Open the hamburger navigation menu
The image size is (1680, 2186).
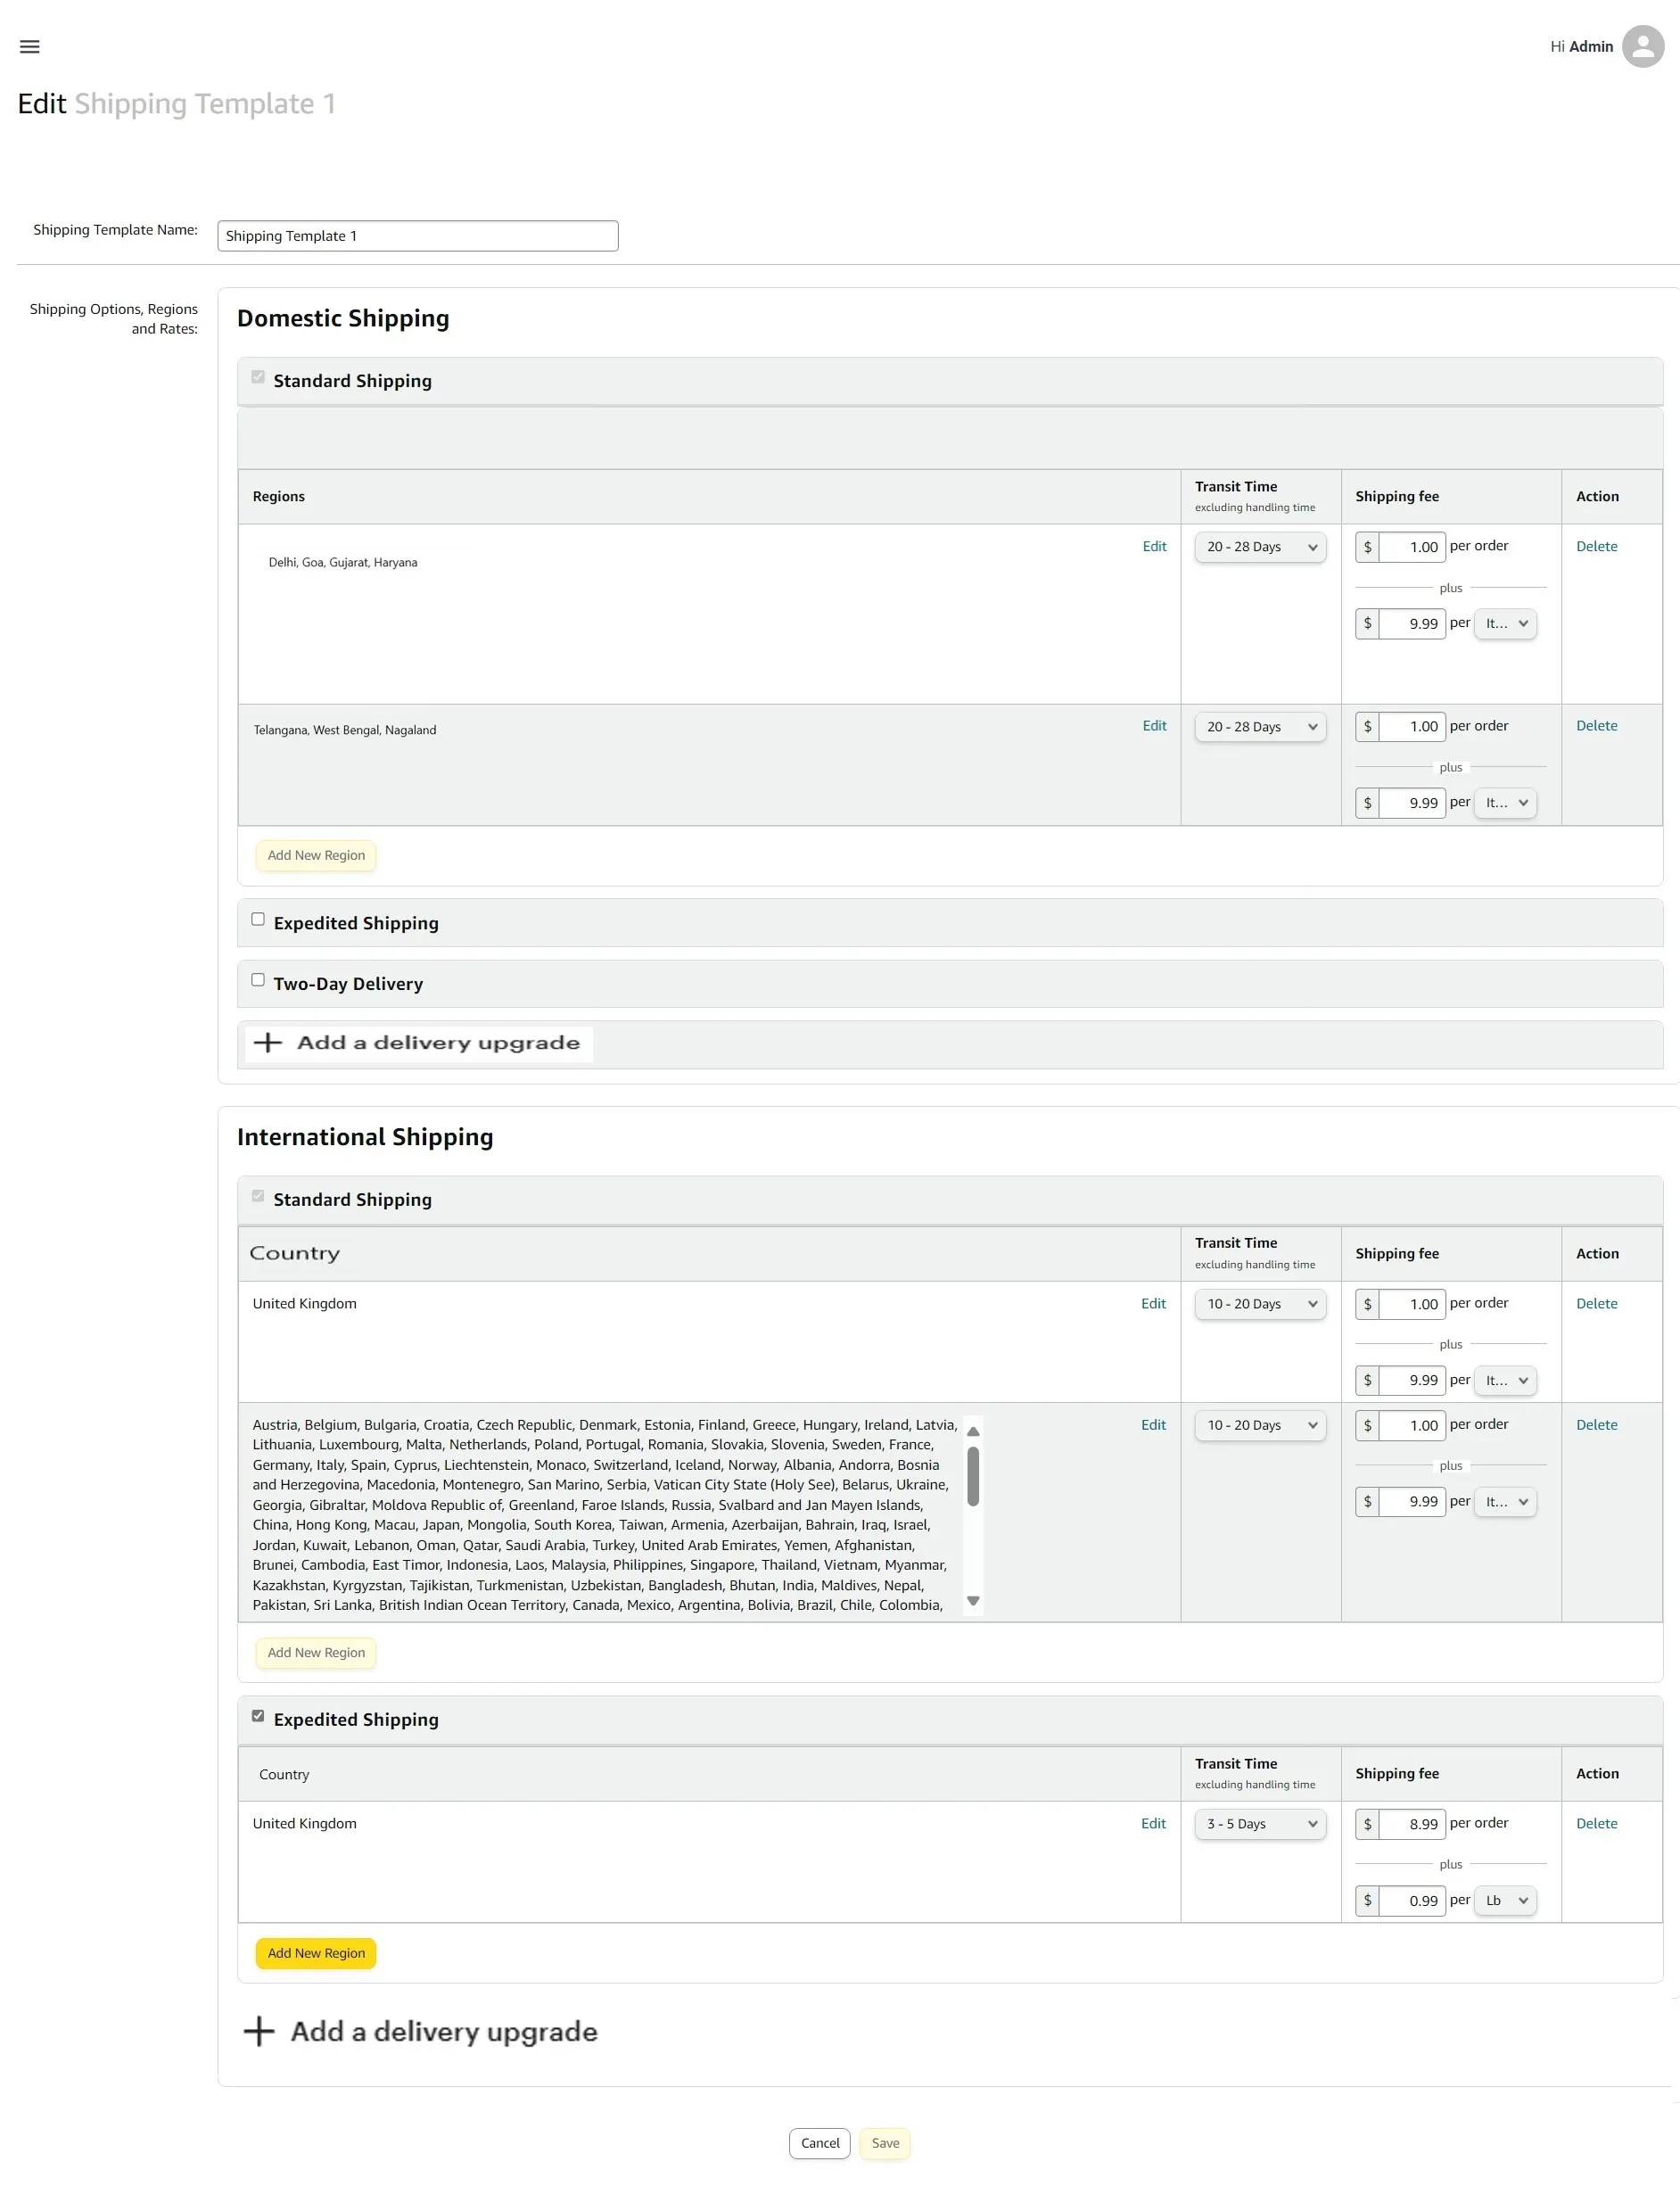(x=30, y=46)
